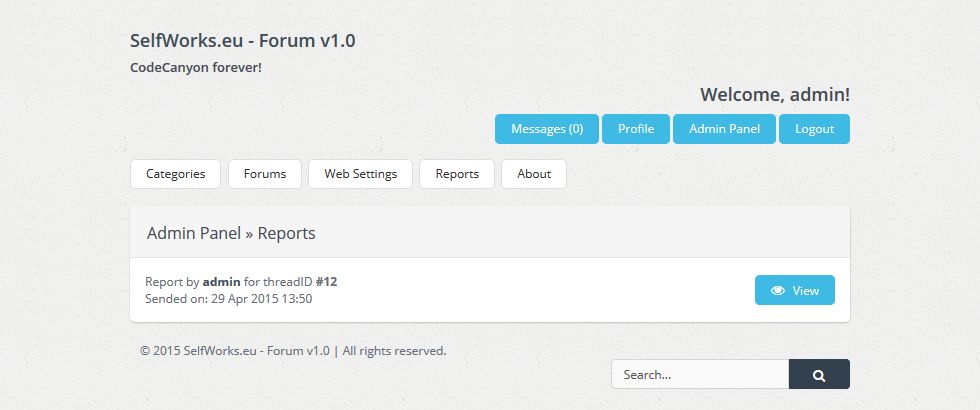Open the blue Admin Panel button
980x410 pixels.
tap(724, 129)
